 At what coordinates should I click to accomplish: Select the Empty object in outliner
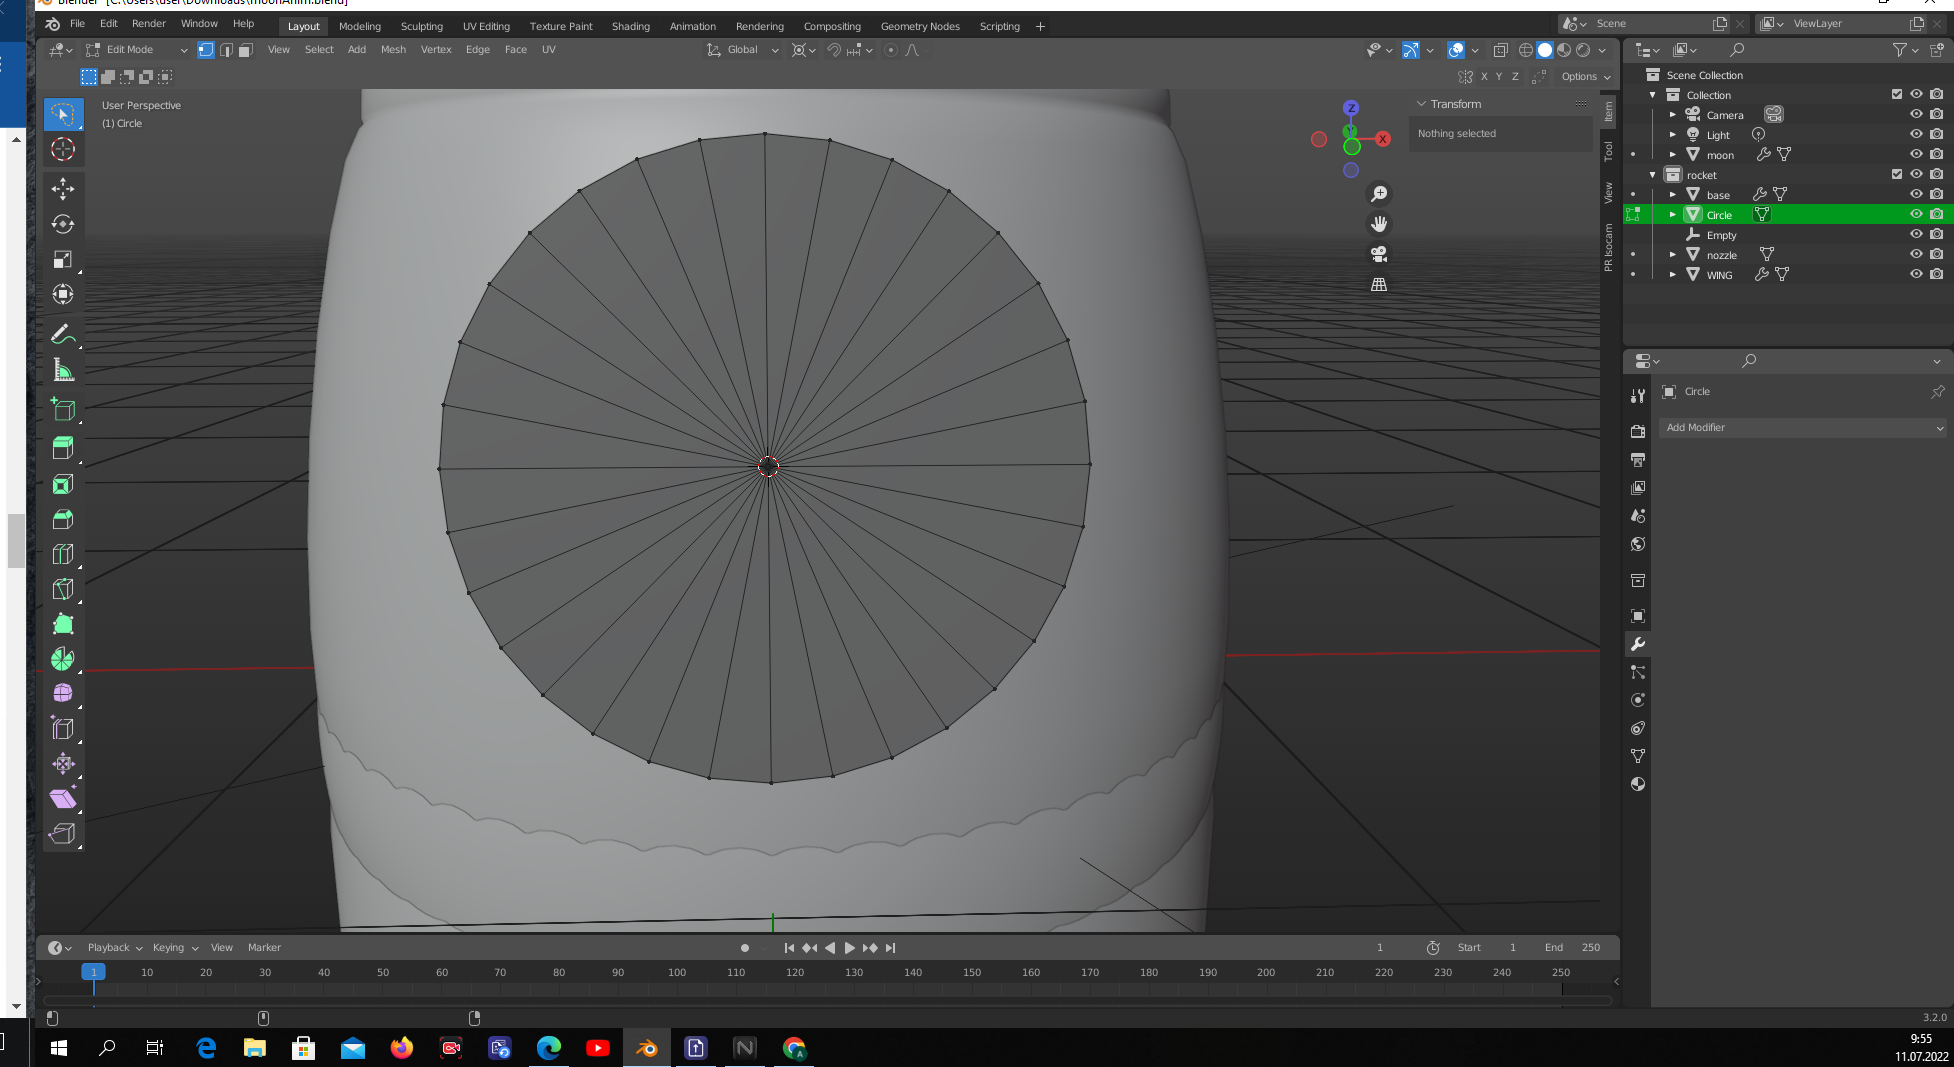point(1721,235)
